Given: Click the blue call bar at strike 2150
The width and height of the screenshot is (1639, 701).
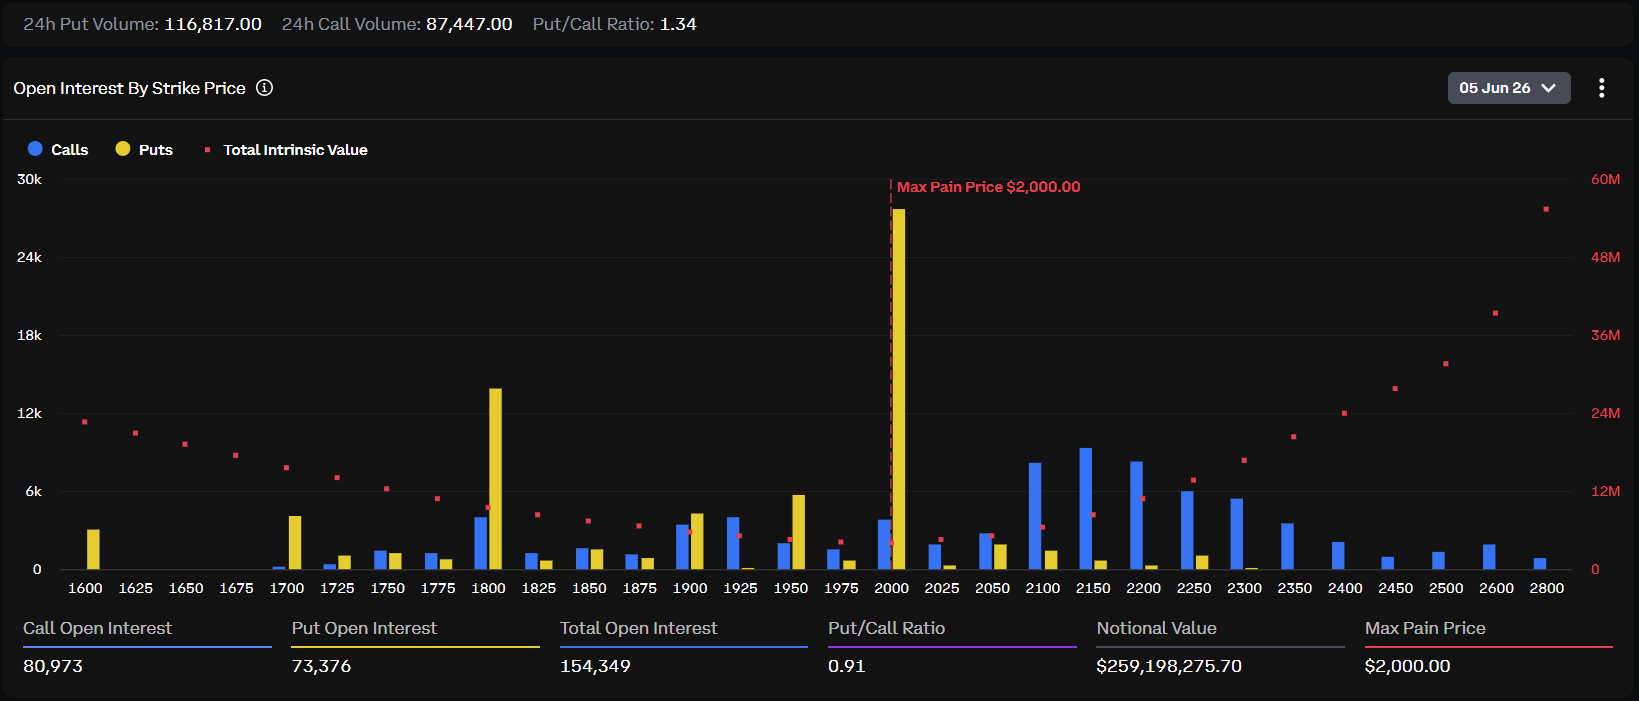Looking at the screenshot, I should pos(1085,508).
